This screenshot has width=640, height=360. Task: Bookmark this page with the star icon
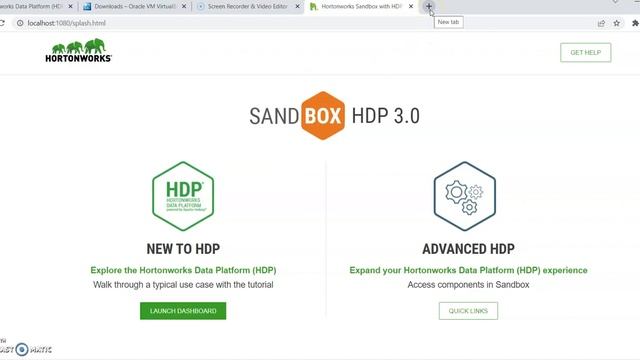coord(617,23)
